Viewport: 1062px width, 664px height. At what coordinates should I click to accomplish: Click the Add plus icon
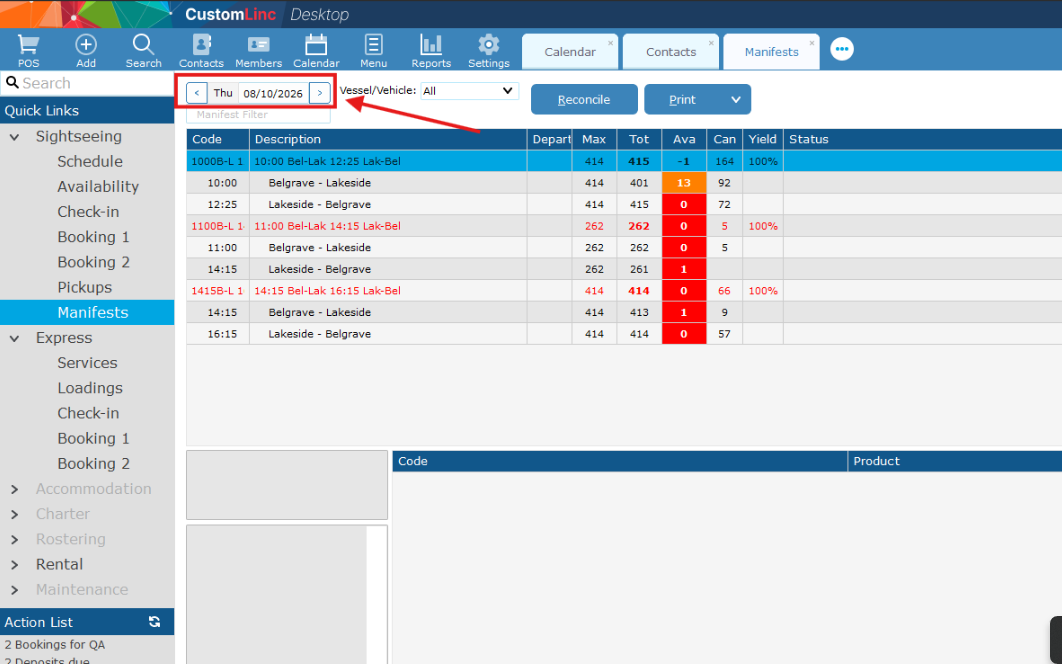[x=86, y=51]
